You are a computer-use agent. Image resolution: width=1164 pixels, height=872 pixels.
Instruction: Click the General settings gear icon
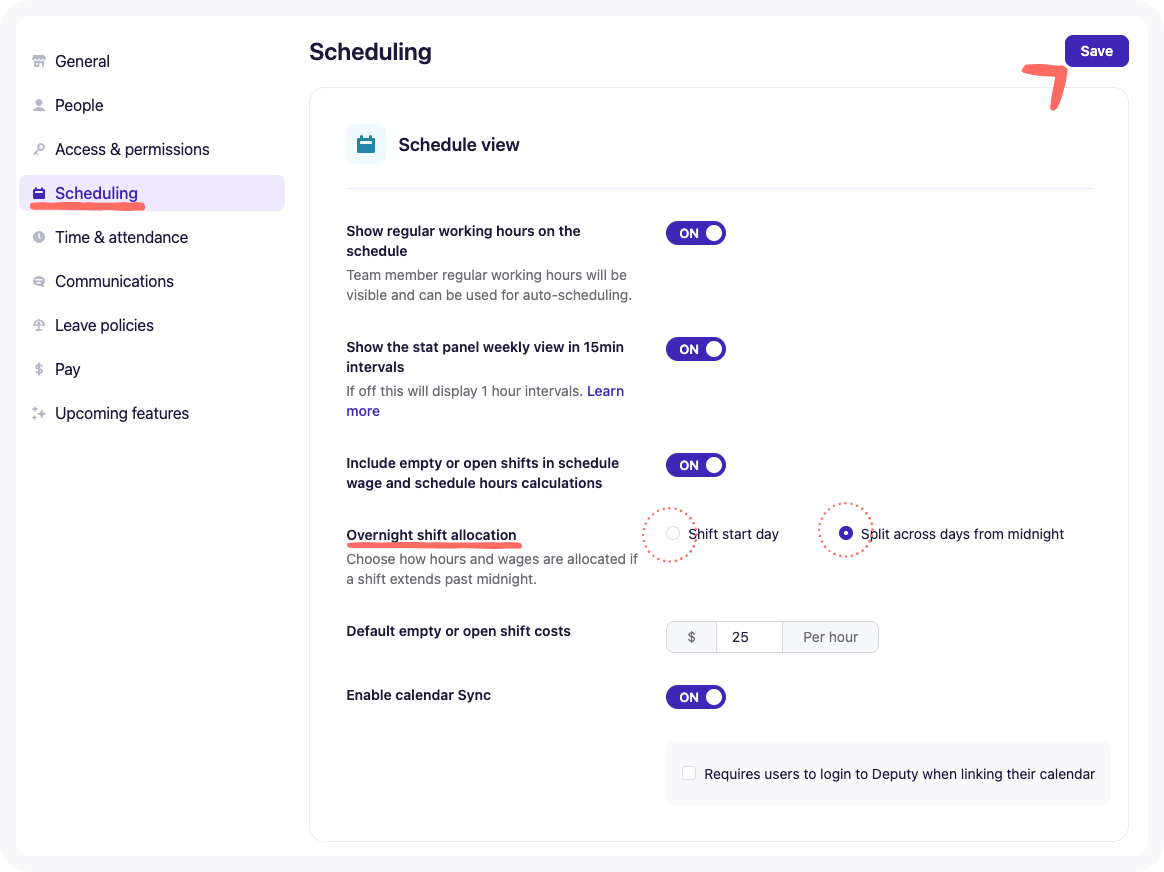click(38, 61)
